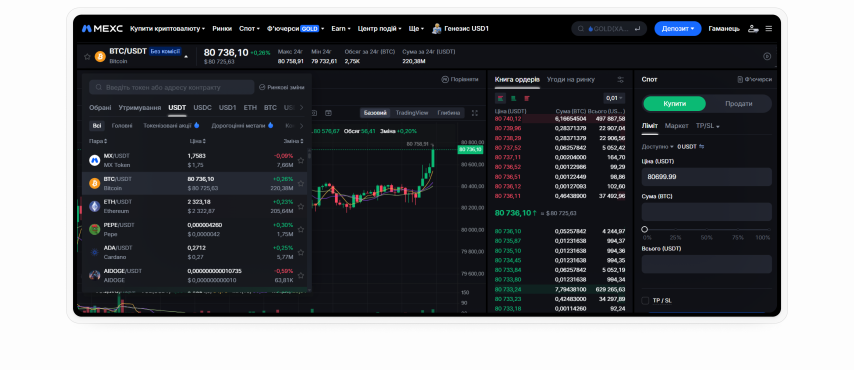Show only sell orders in order book

coord(527,98)
